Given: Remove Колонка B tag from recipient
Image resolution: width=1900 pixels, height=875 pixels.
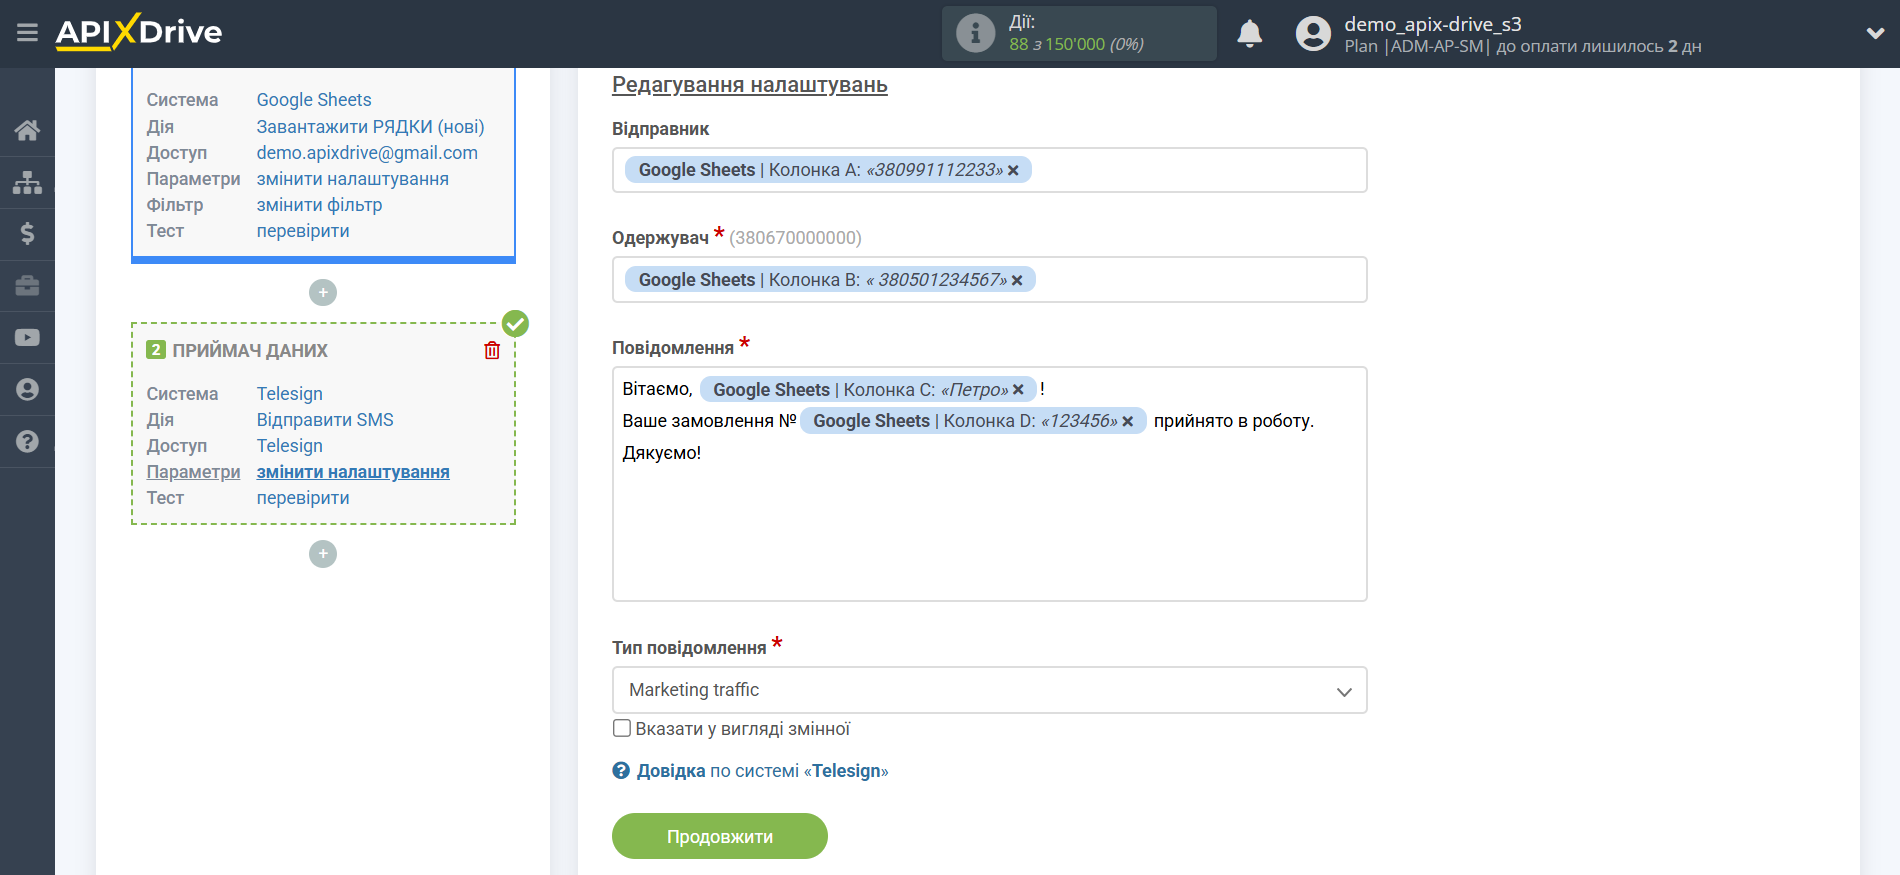Looking at the screenshot, I should 1017,280.
